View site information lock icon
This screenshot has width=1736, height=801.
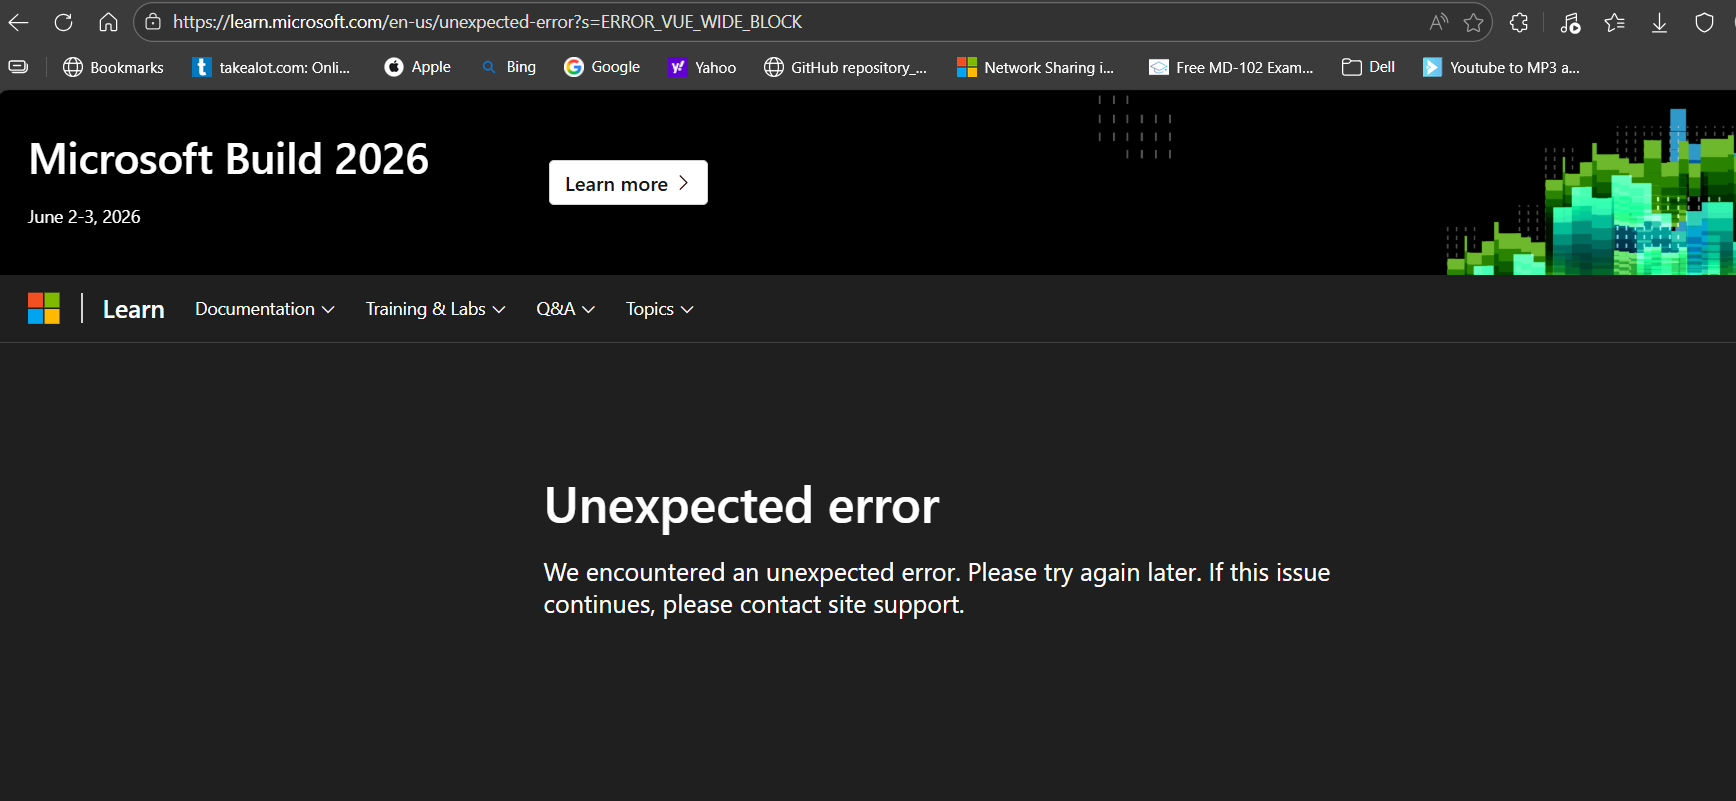153,22
